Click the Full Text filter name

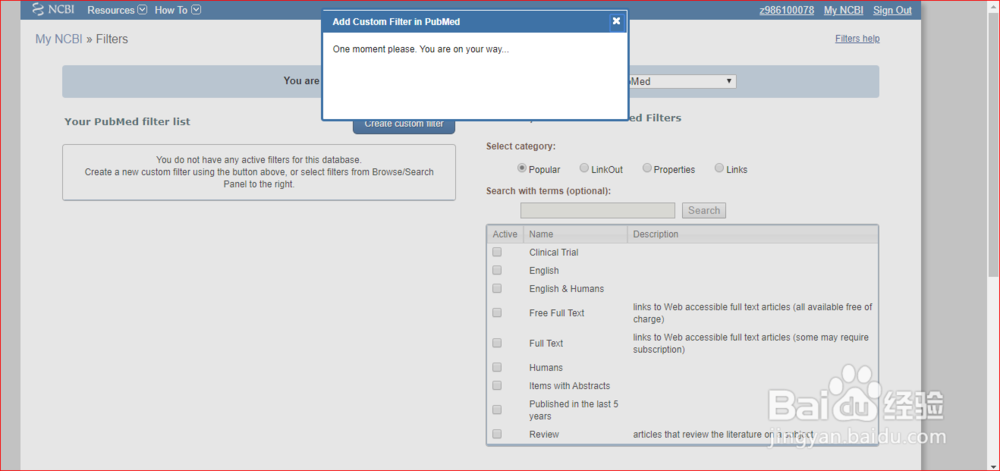[546, 344]
